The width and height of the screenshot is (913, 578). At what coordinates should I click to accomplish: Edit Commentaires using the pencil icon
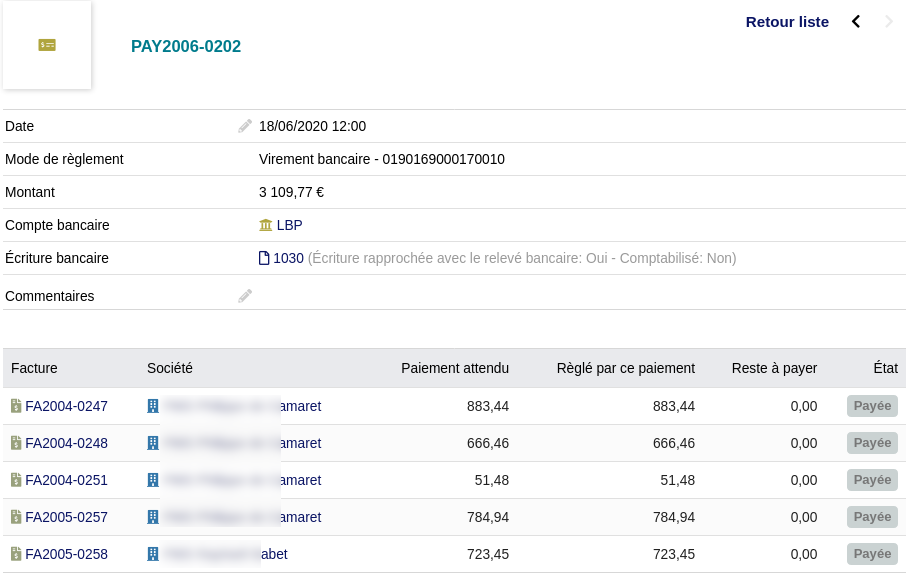click(245, 295)
